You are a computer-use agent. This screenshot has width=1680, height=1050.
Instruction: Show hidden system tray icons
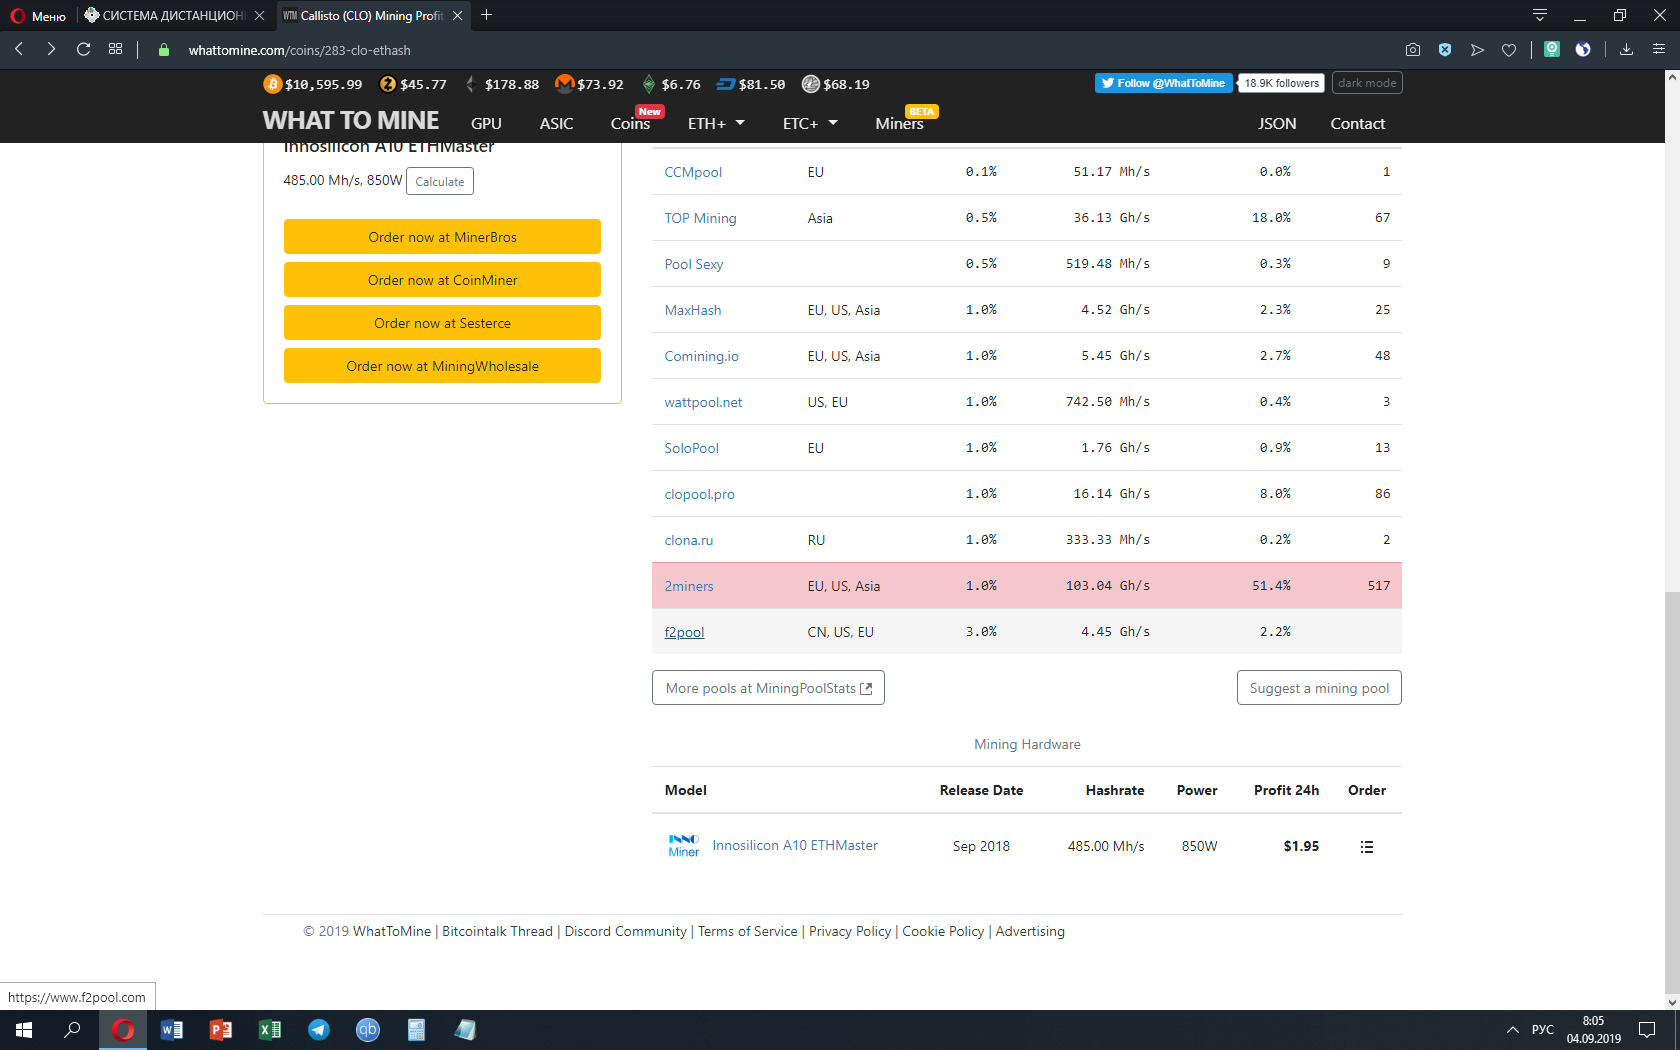1513,1030
